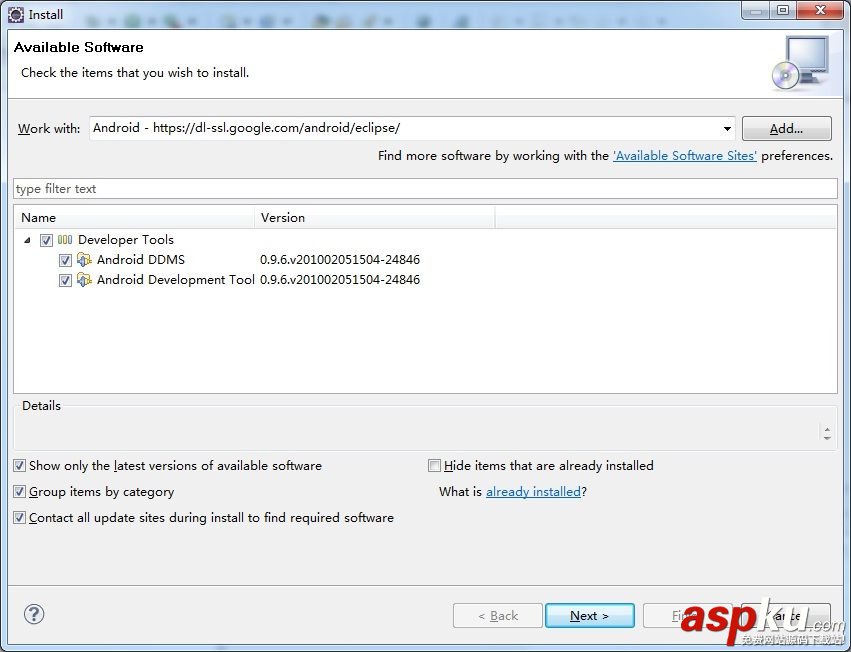This screenshot has width=851, height=652.
Task: Uncheck the Android Development Tool checkbox
Action: click(x=65, y=281)
